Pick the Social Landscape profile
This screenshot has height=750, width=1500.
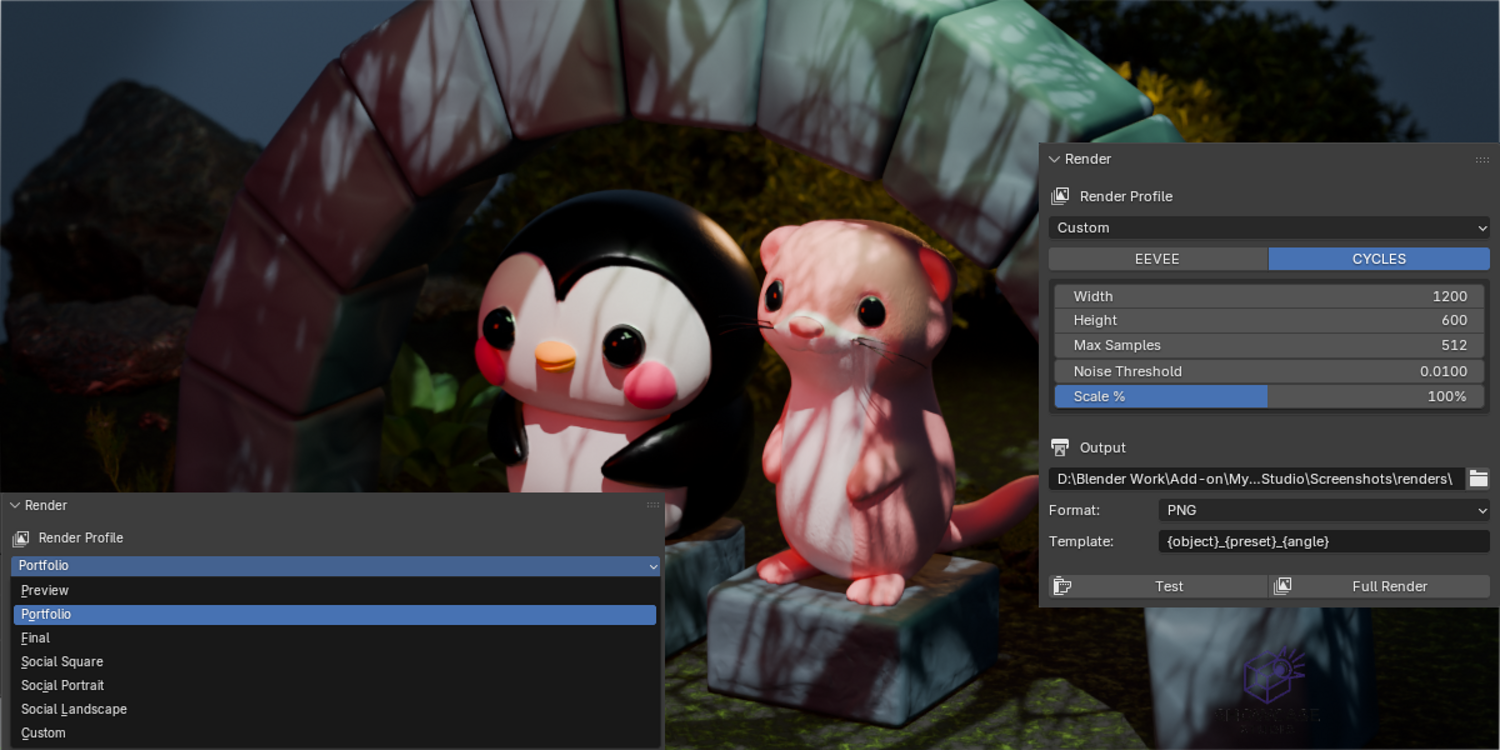(335, 710)
